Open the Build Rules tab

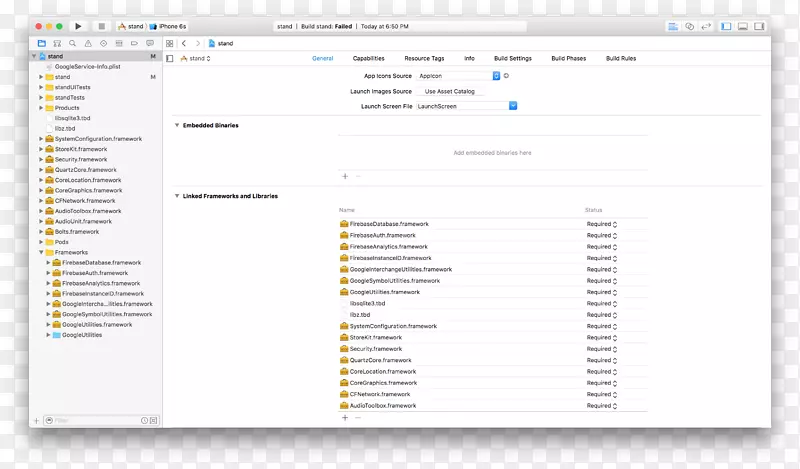[x=621, y=59]
